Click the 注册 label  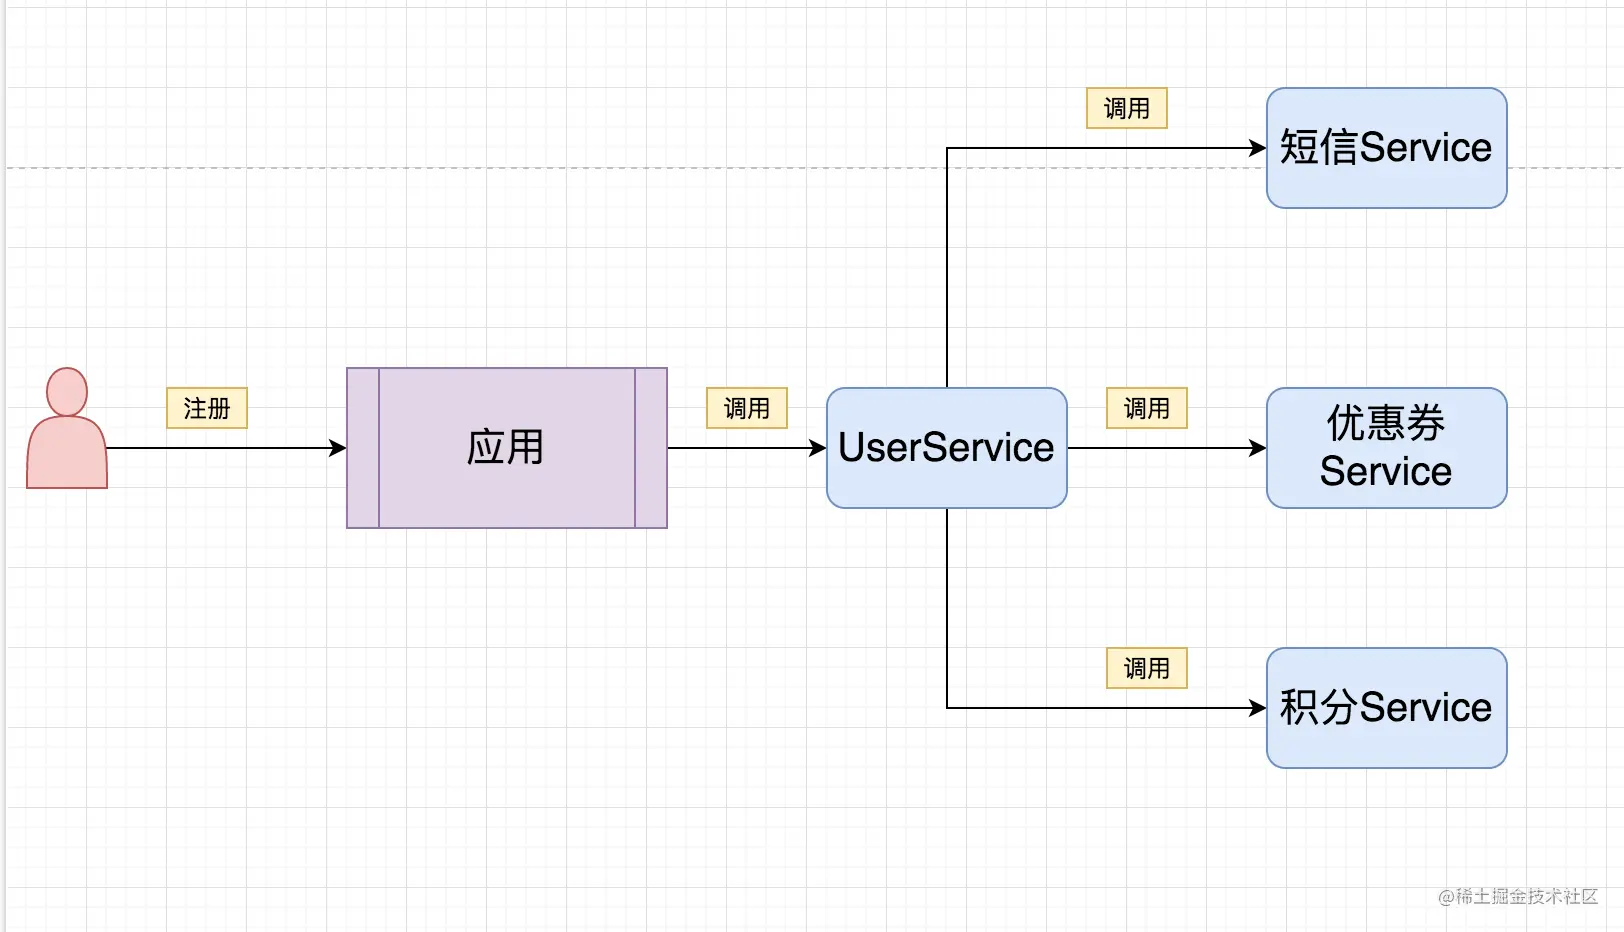pyautogui.click(x=207, y=408)
